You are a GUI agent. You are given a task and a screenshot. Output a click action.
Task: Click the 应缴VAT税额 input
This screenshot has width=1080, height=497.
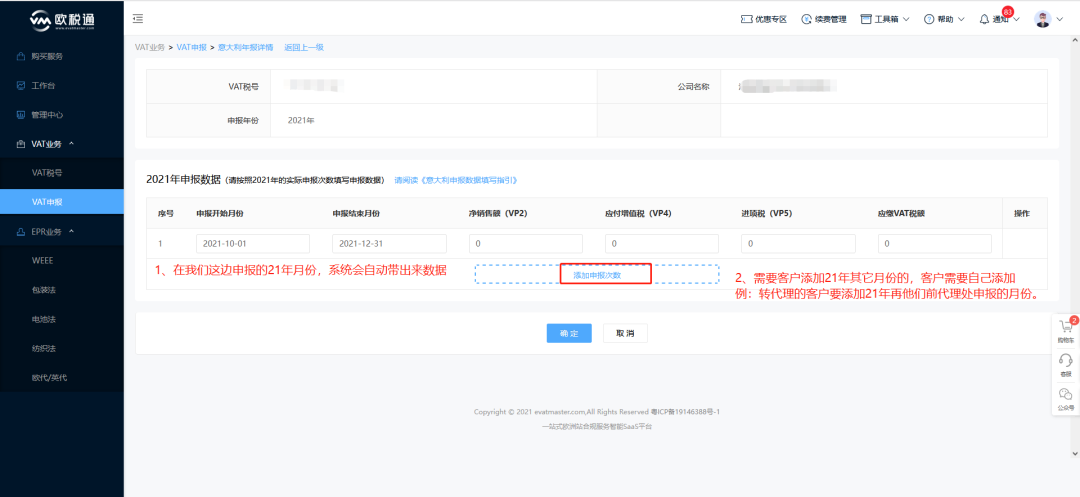tap(935, 244)
